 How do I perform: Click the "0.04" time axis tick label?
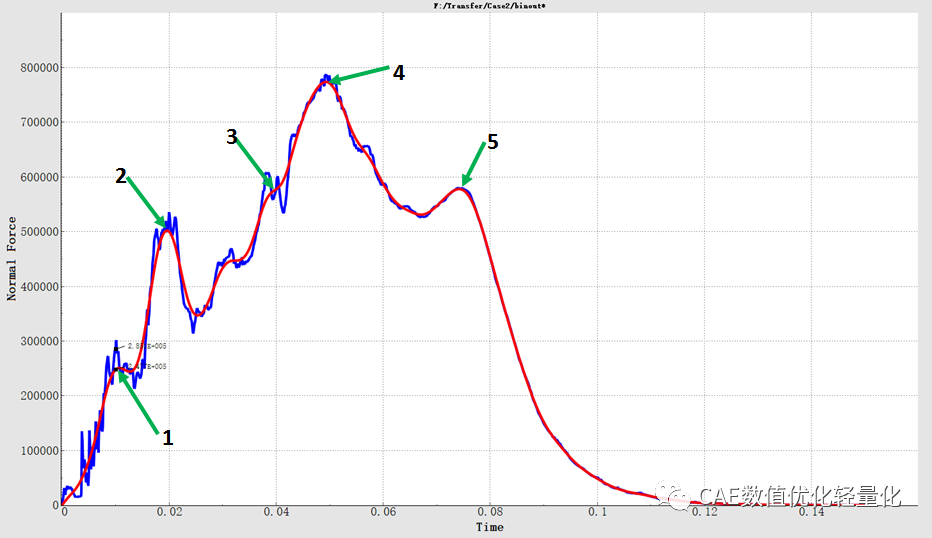pyautogui.click(x=276, y=512)
